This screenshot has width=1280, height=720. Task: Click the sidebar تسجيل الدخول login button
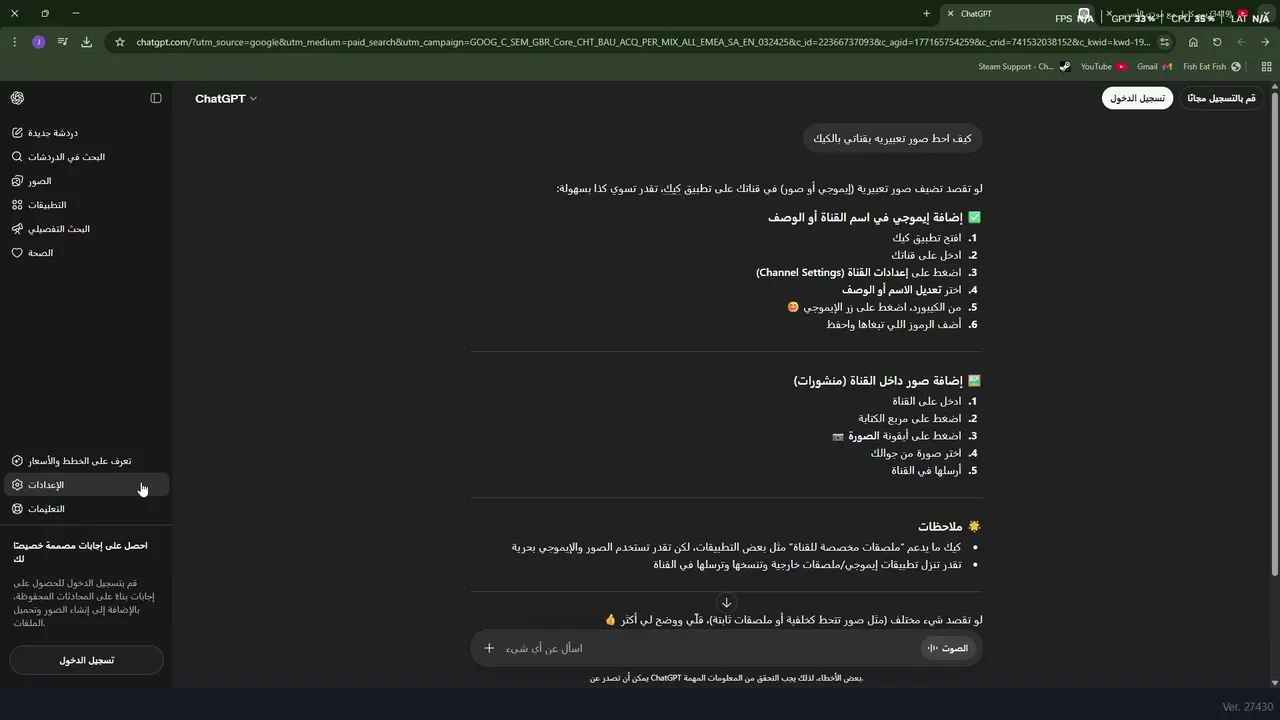pyautogui.click(x=86, y=660)
